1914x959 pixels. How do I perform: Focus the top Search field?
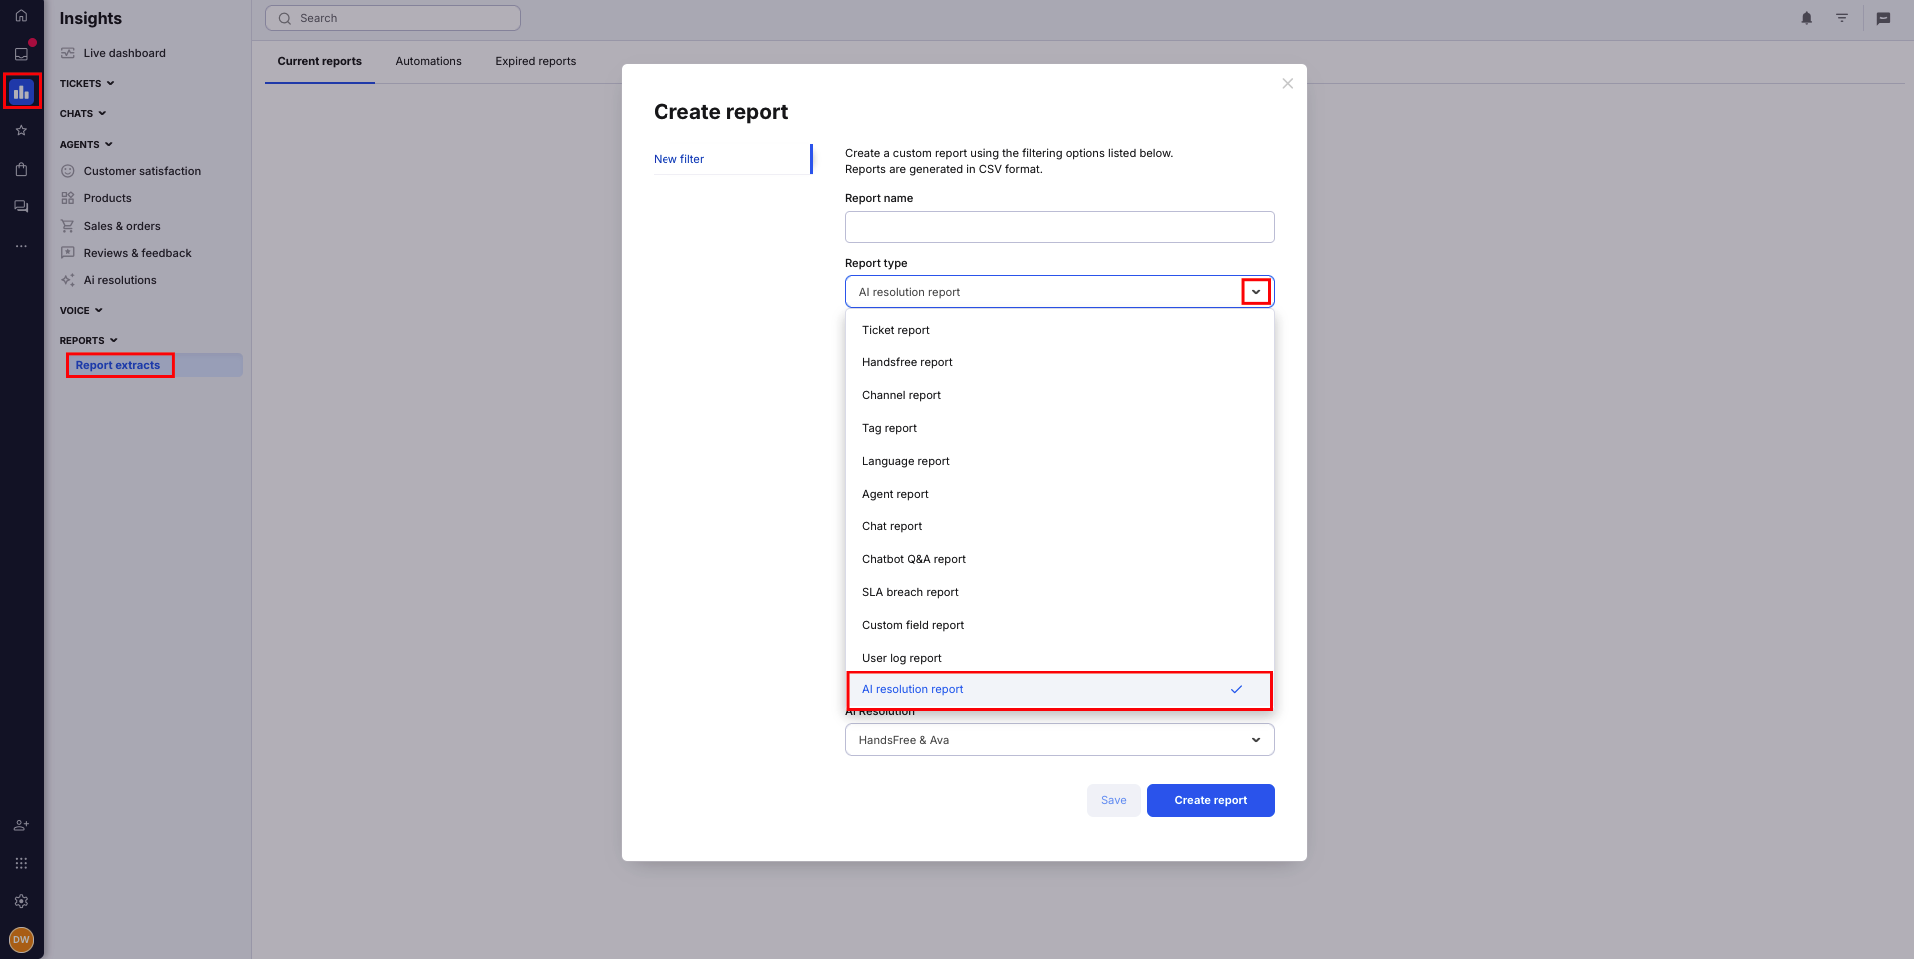[x=393, y=18]
